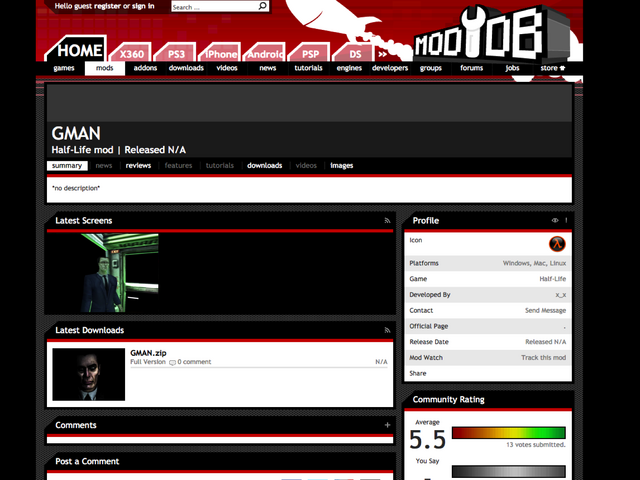
Task: Open the store menu item
Action: 553,68
